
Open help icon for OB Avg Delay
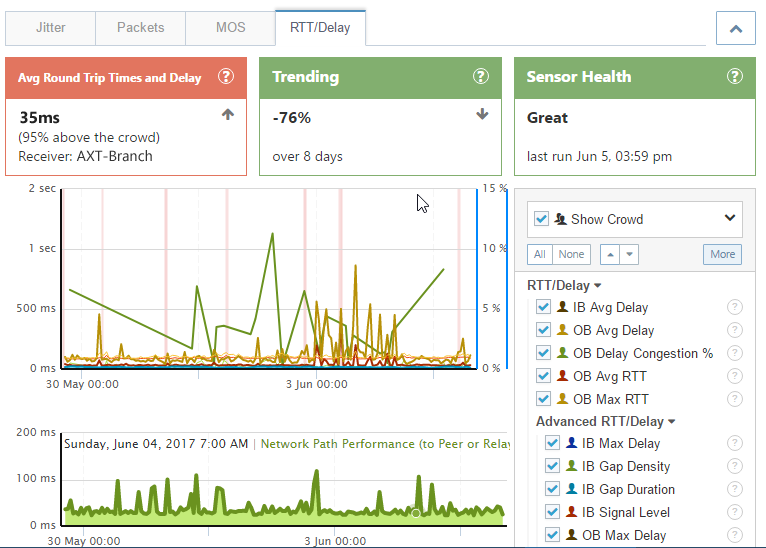[735, 330]
